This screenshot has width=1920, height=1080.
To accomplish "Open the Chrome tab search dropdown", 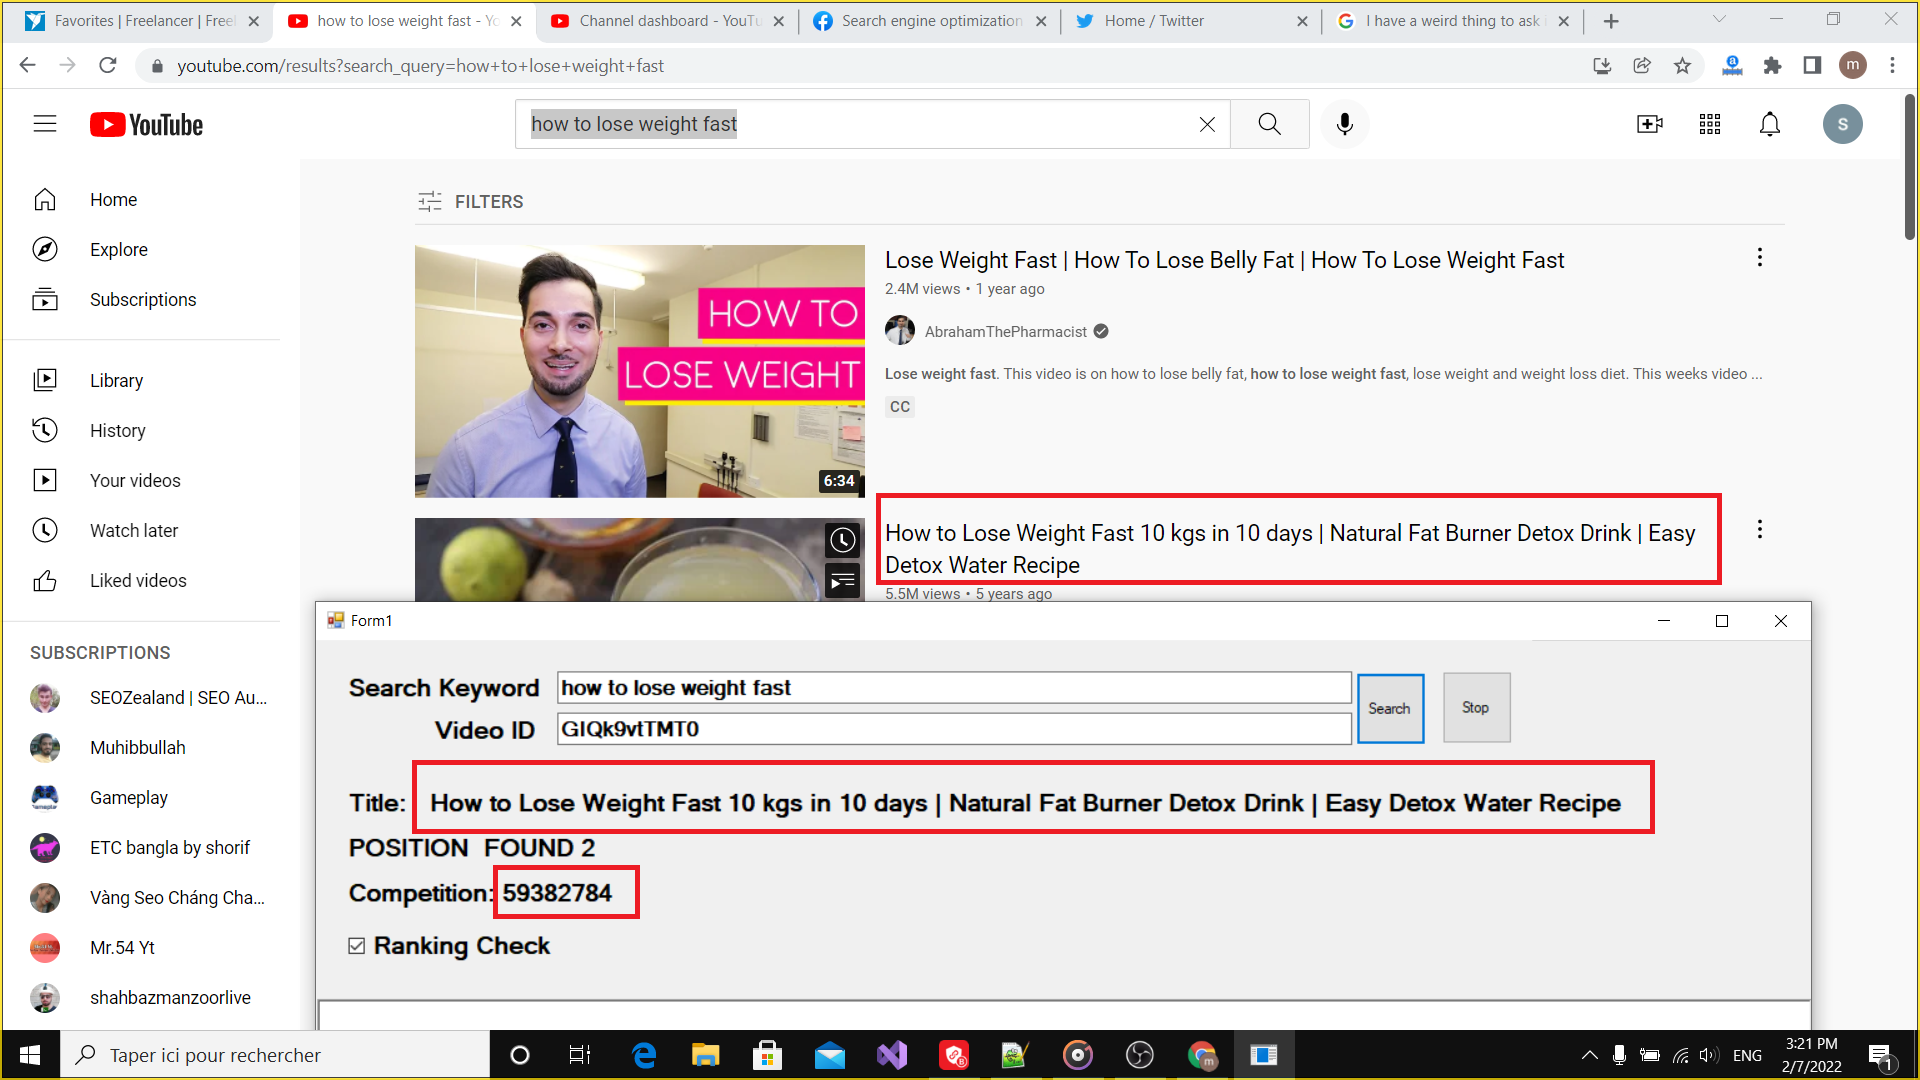I will coord(1719,20).
